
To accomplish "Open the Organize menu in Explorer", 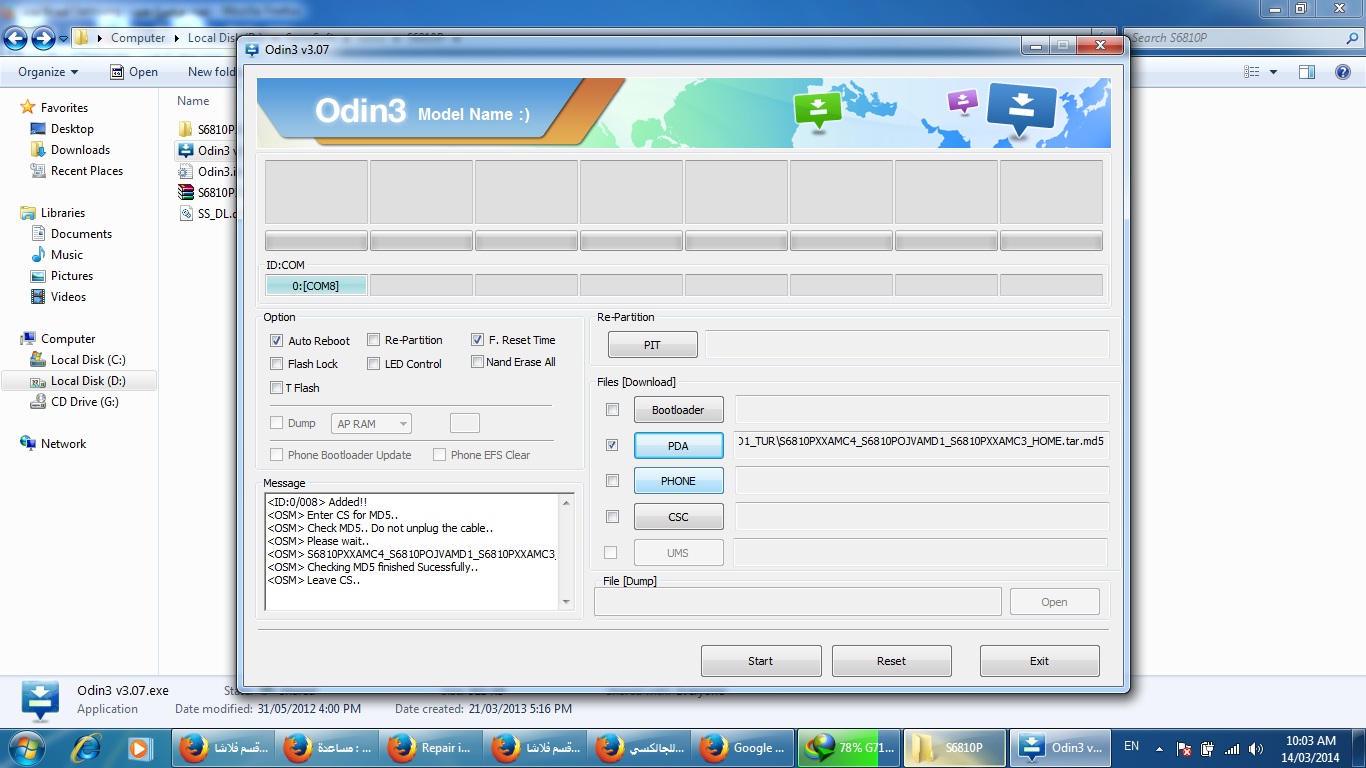I will [48, 72].
